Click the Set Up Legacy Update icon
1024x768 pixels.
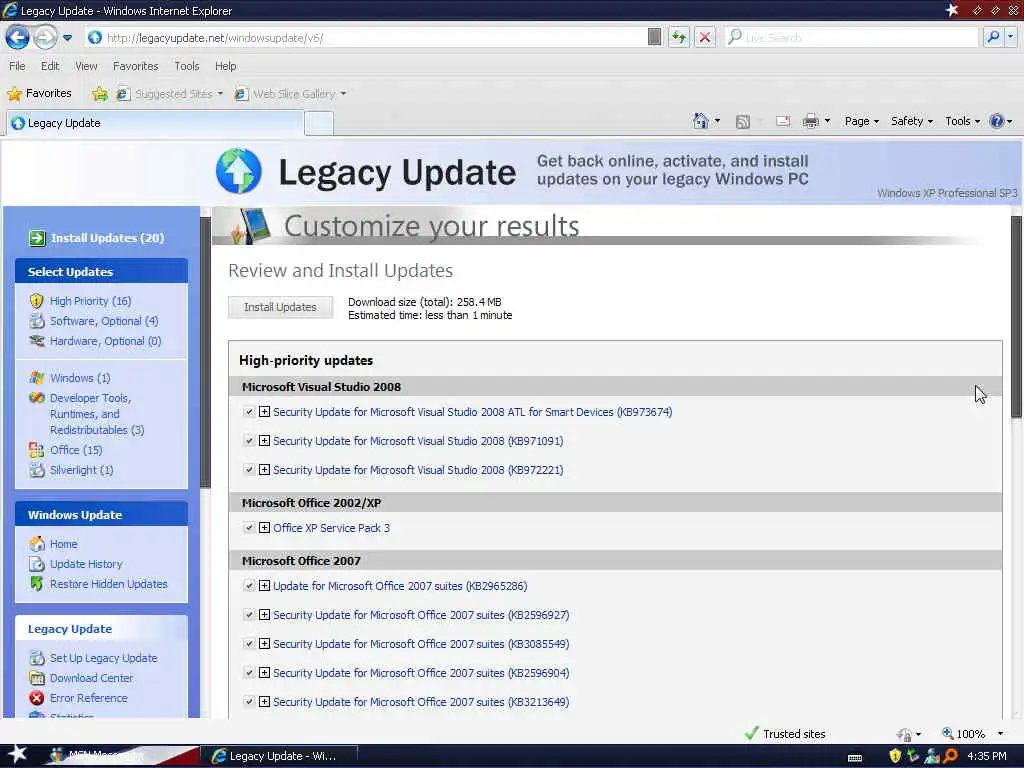pyautogui.click(x=37, y=658)
